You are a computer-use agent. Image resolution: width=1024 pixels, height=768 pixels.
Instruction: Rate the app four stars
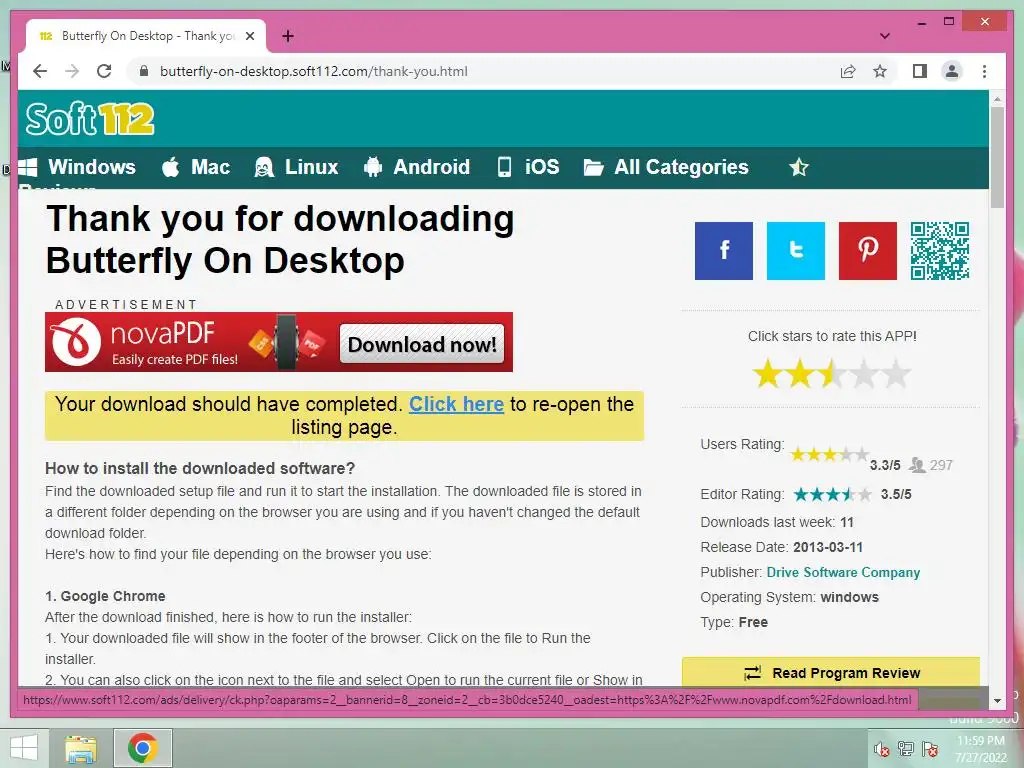[x=864, y=374]
